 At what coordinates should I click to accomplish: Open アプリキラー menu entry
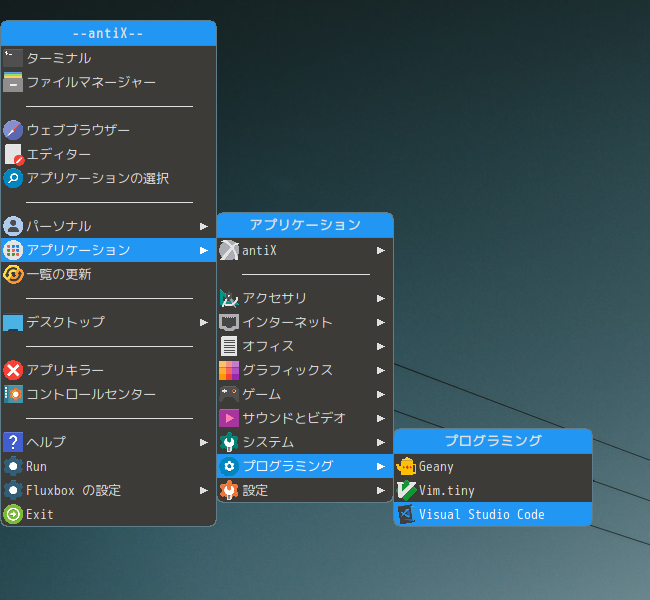109,370
